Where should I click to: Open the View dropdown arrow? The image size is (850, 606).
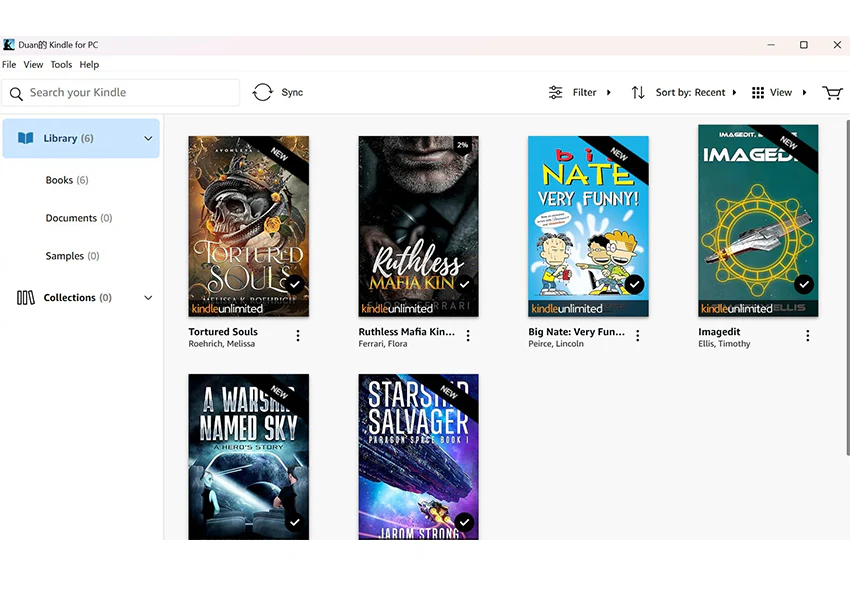tap(804, 93)
